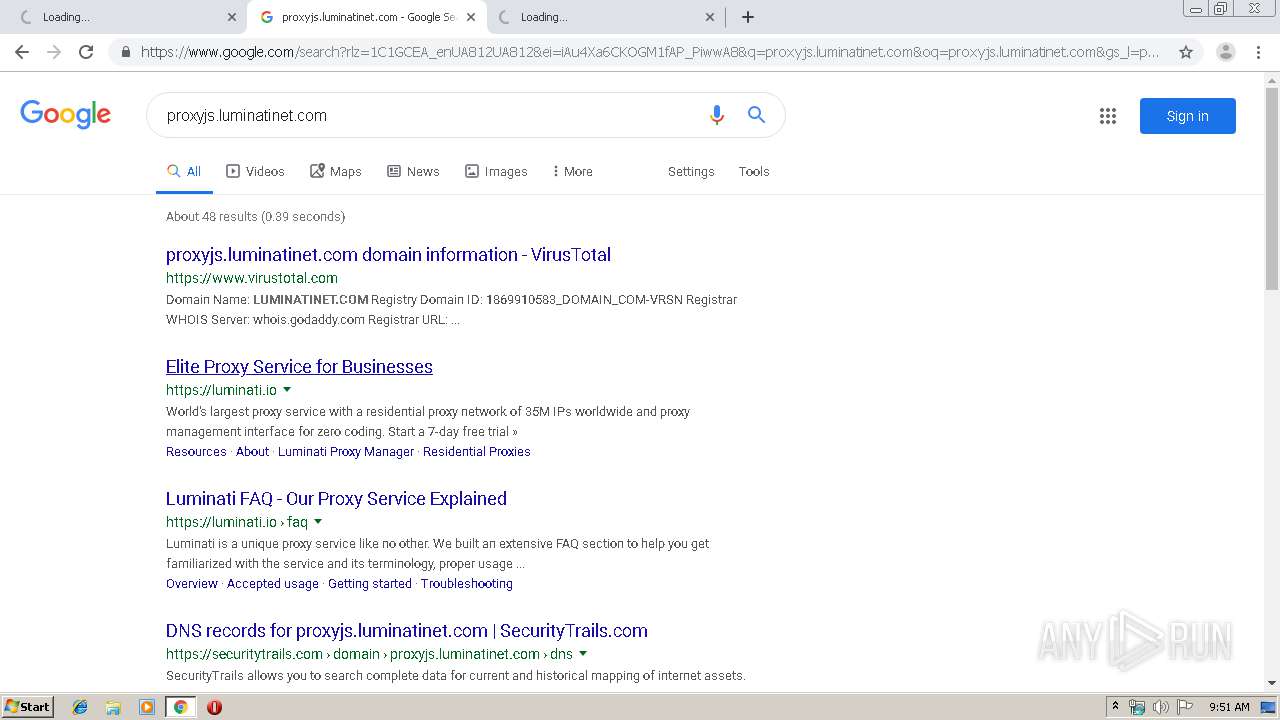Open the Google apps grid

[x=1107, y=116]
